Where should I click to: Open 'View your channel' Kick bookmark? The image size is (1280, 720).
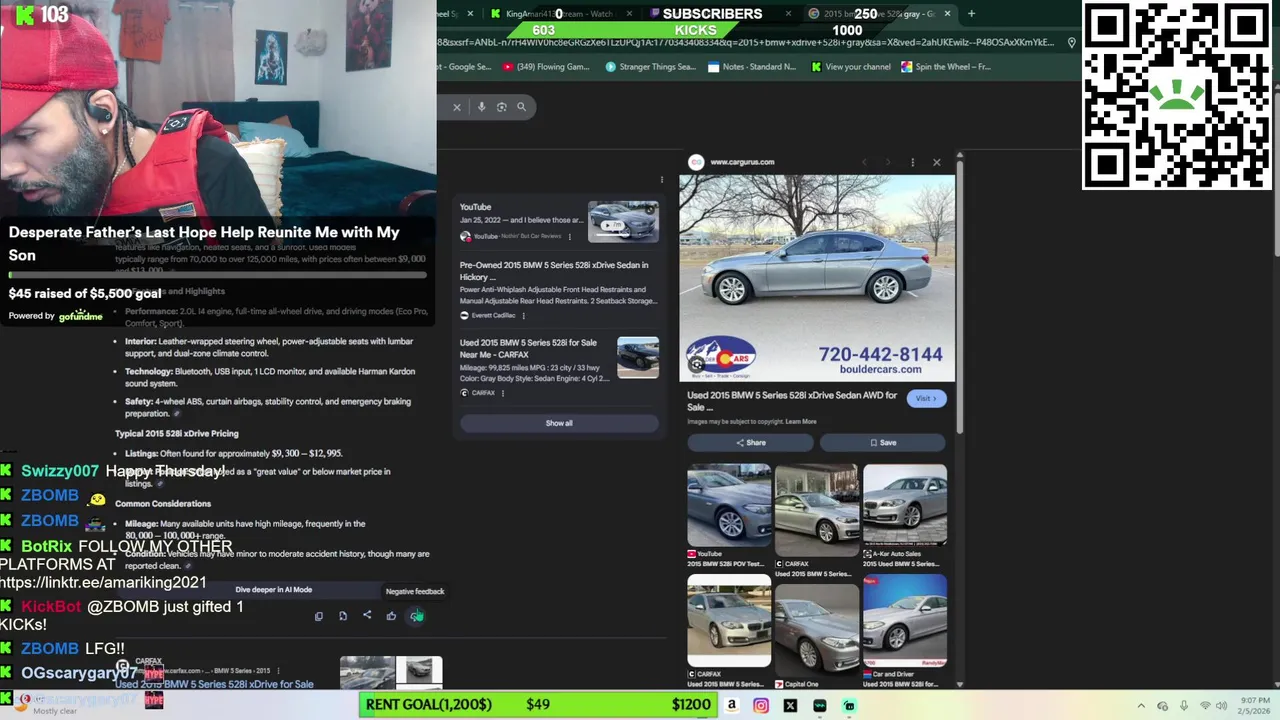851,67
